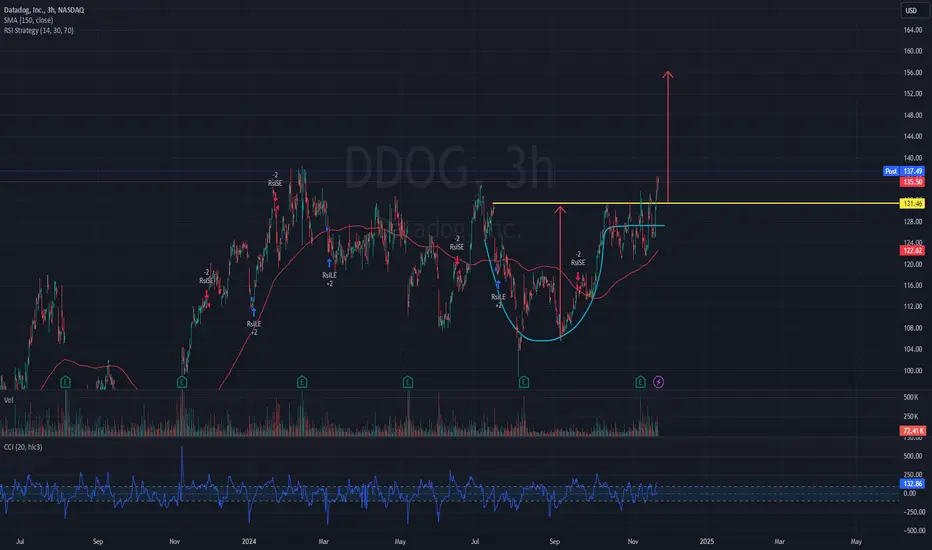Click the purple lightning event icon

pos(659,382)
